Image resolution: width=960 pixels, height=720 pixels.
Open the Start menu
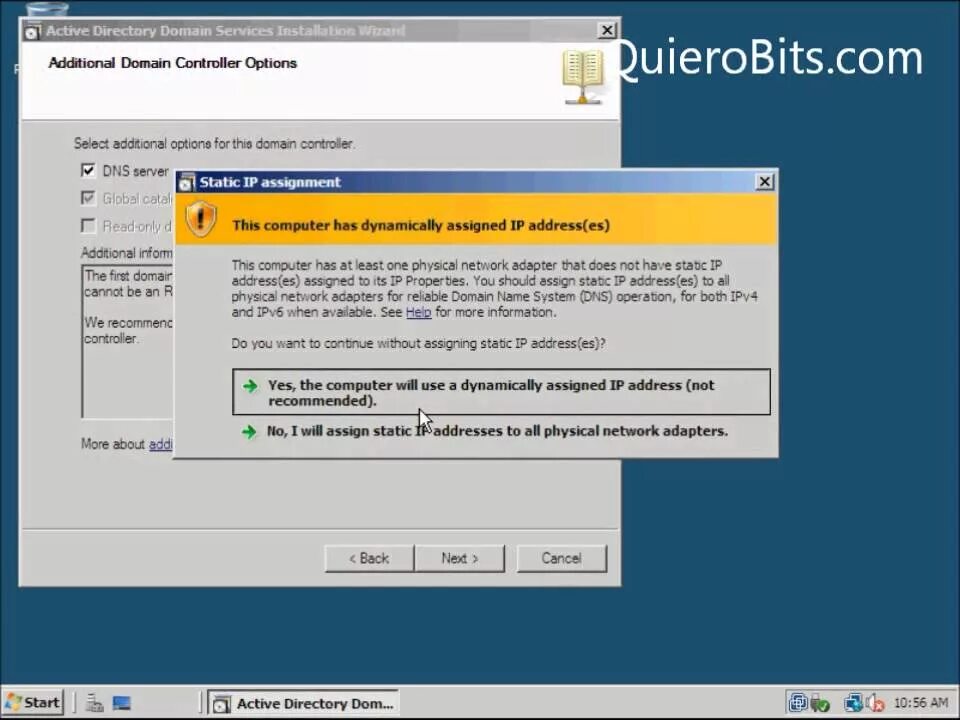[x=33, y=703]
